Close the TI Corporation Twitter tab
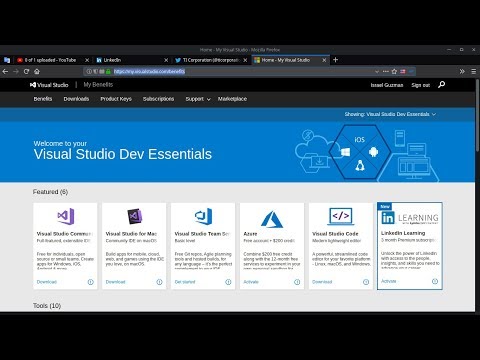The width and height of the screenshot is (480, 360). click(x=245, y=60)
